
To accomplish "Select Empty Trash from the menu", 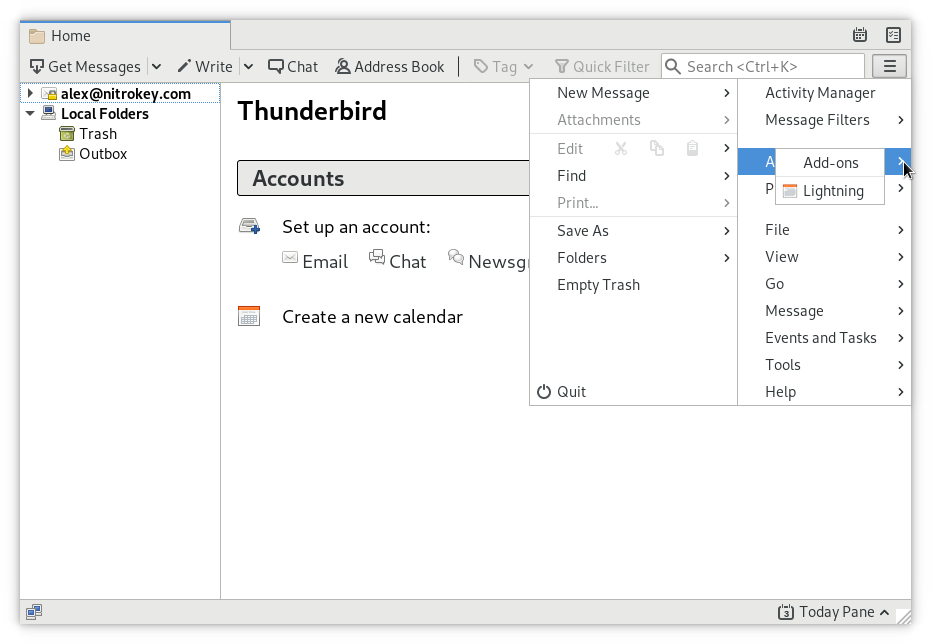I will 633,285.
